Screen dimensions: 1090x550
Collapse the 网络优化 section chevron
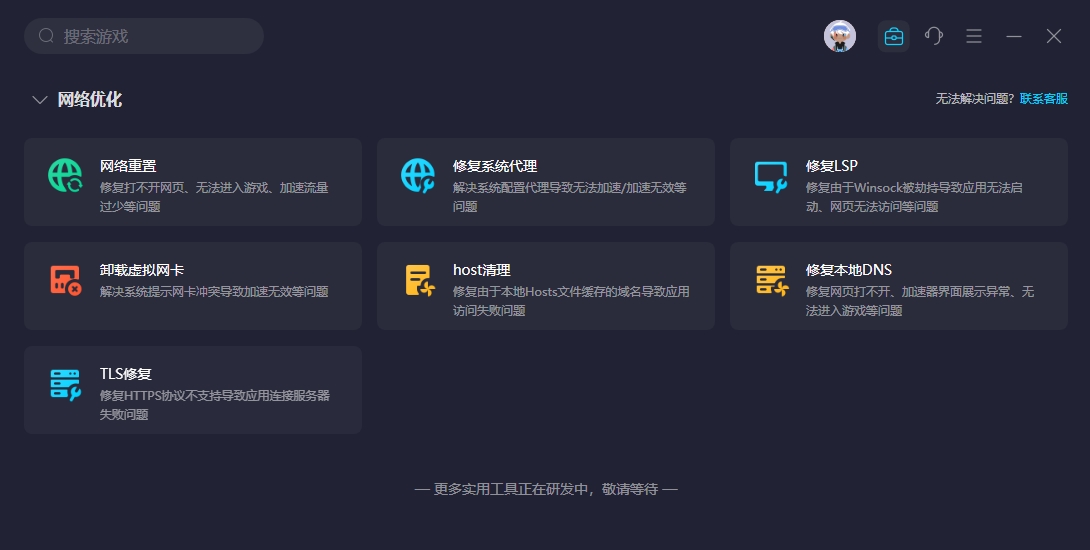40,100
